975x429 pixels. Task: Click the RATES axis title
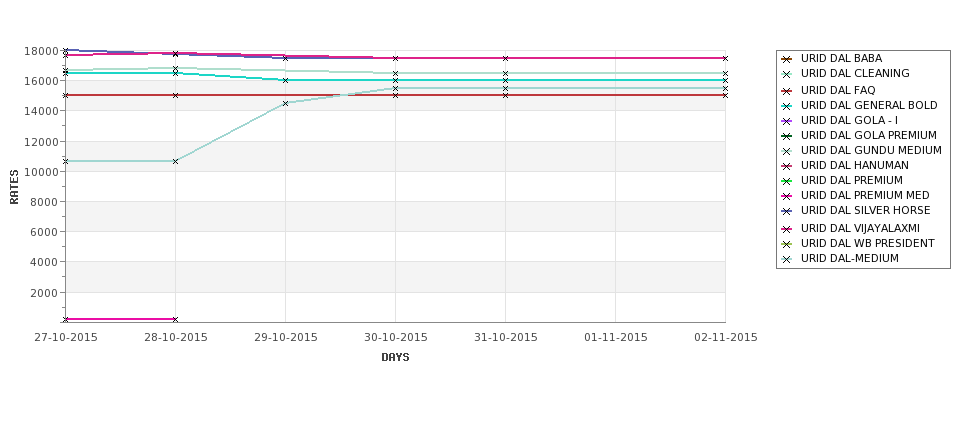point(14,187)
